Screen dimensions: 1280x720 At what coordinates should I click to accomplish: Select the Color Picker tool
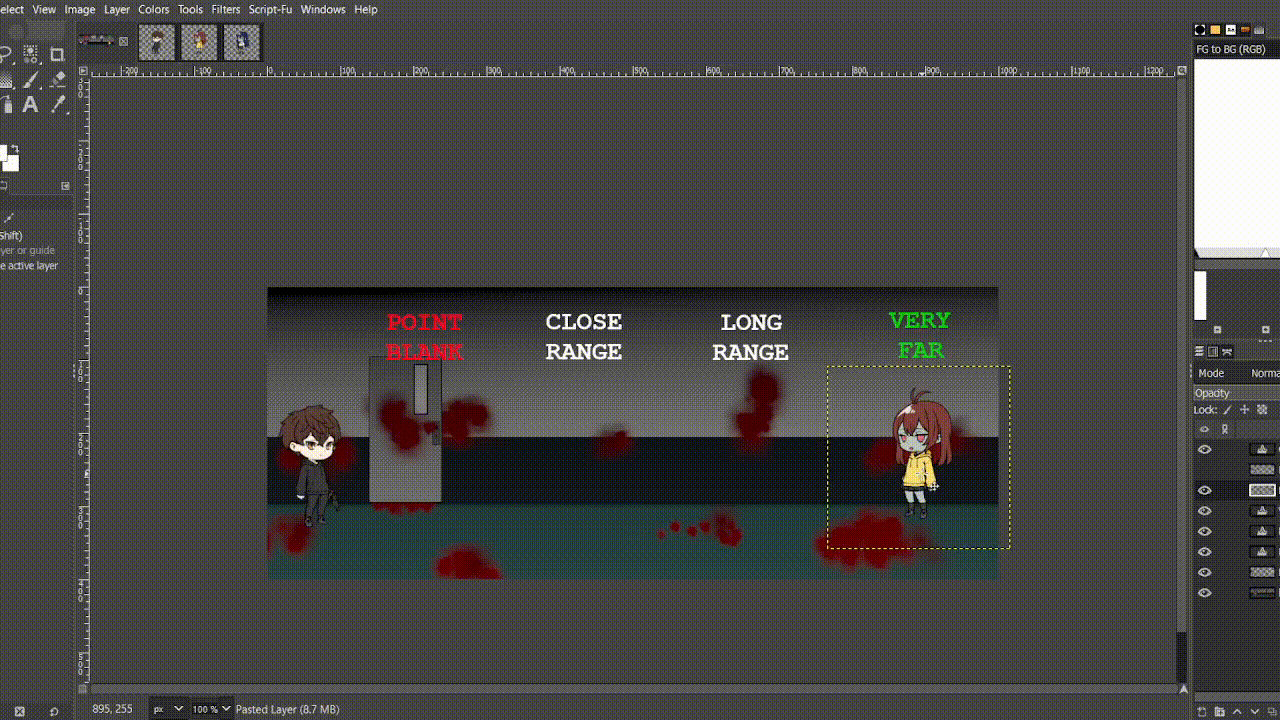tap(57, 104)
